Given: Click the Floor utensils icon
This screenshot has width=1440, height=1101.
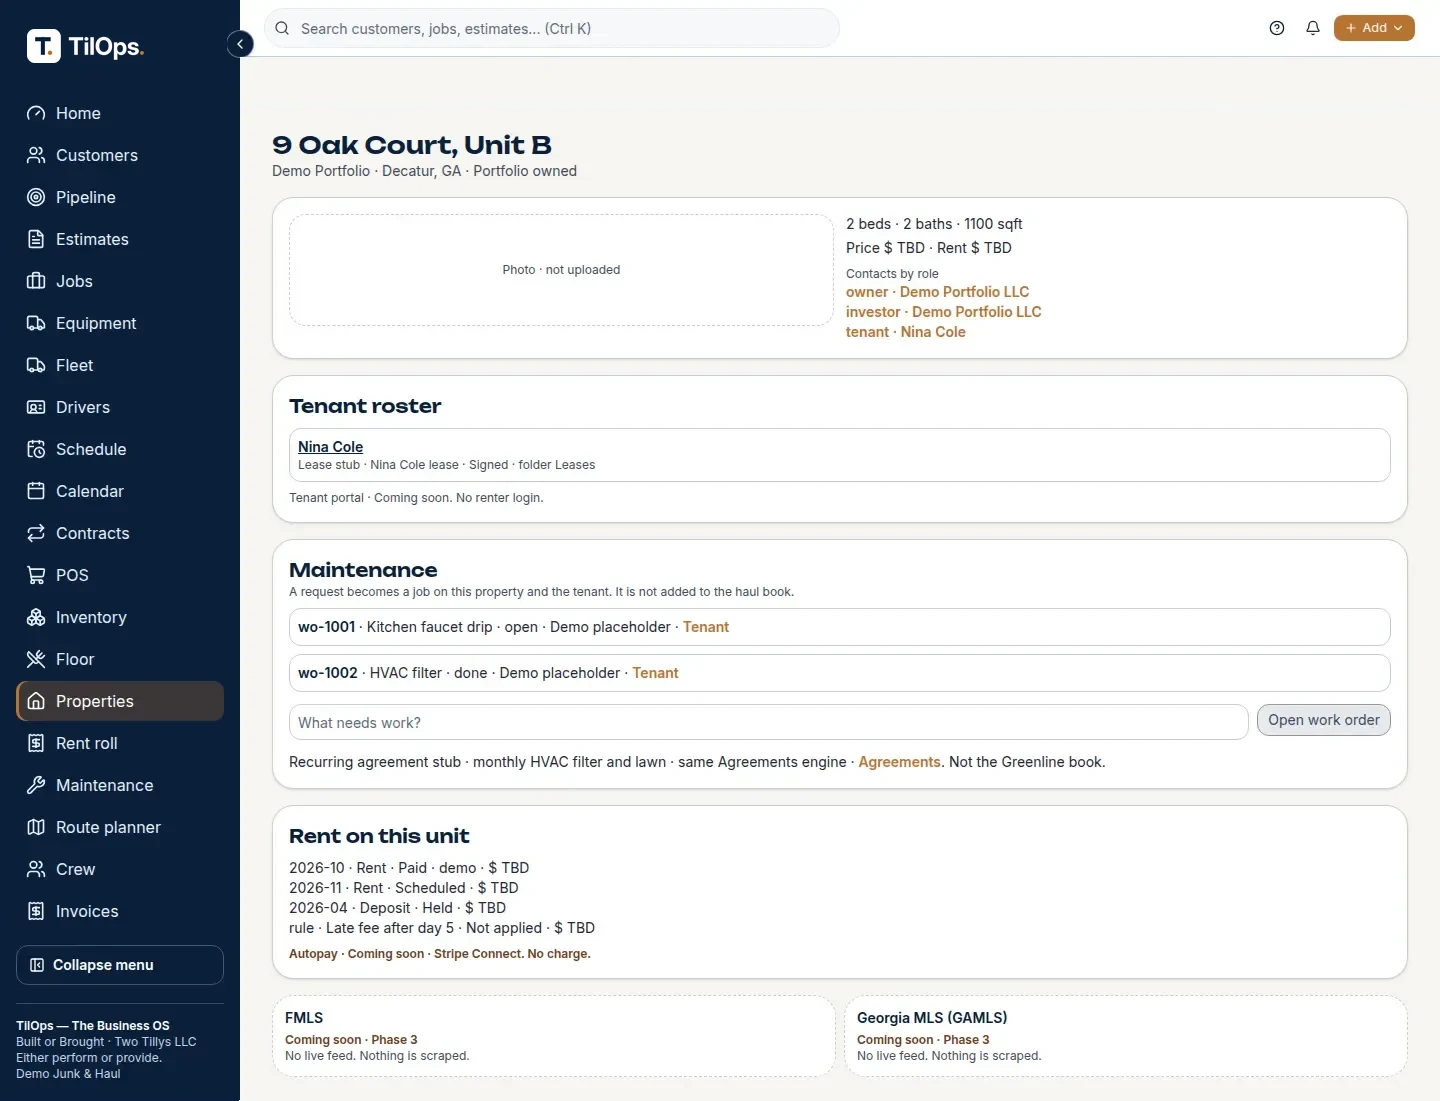Looking at the screenshot, I should pos(36,659).
